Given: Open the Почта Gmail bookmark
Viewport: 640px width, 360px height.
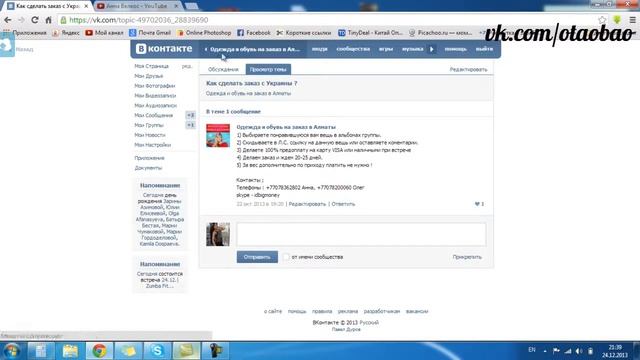Looking at the screenshot, I should coord(150,33).
